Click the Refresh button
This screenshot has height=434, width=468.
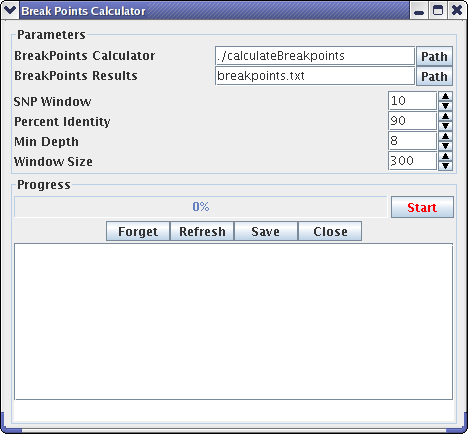tap(202, 231)
